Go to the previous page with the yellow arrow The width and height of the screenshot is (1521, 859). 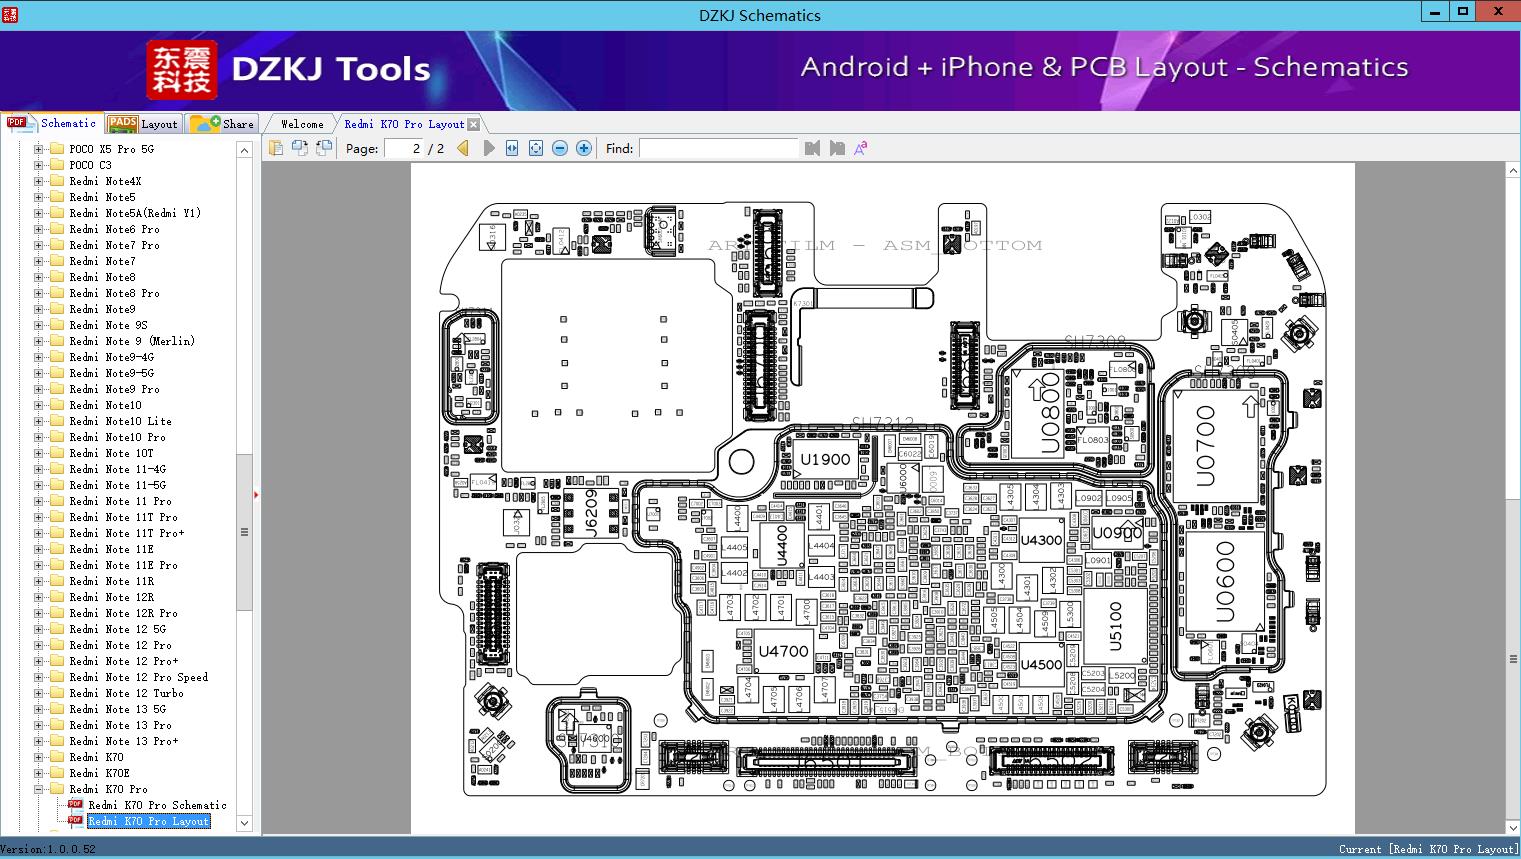pos(463,148)
